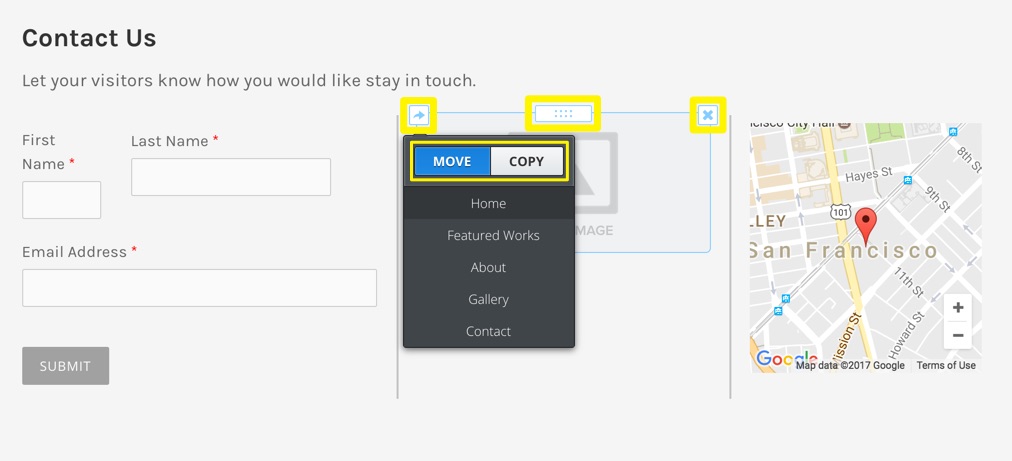This screenshot has height=461, width=1012.
Task: Click the Google logo on the map
Action: 786,358
